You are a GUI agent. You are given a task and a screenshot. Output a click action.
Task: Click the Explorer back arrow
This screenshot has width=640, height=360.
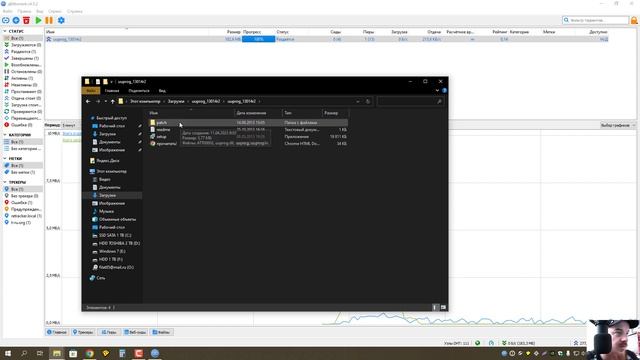pyautogui.click(x=88, y=101)
